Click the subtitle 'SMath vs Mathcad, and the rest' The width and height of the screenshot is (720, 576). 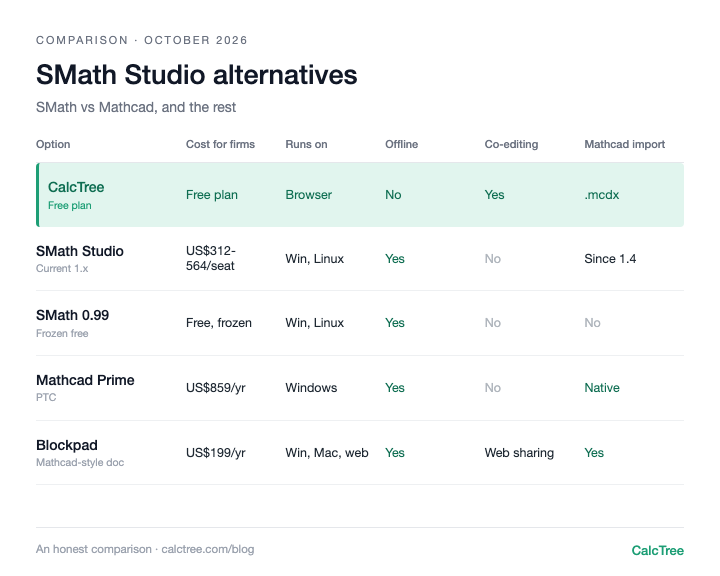pos(136,107)
